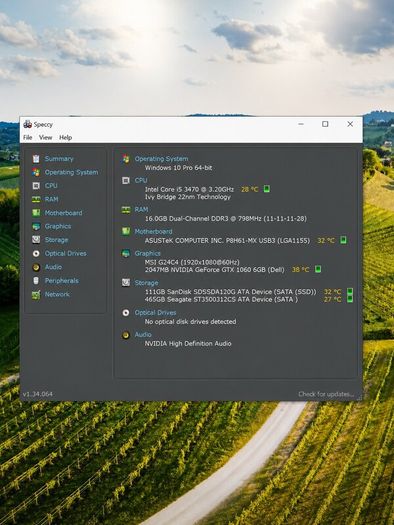Select the Network icon in sidebar

tap(36, 295)
